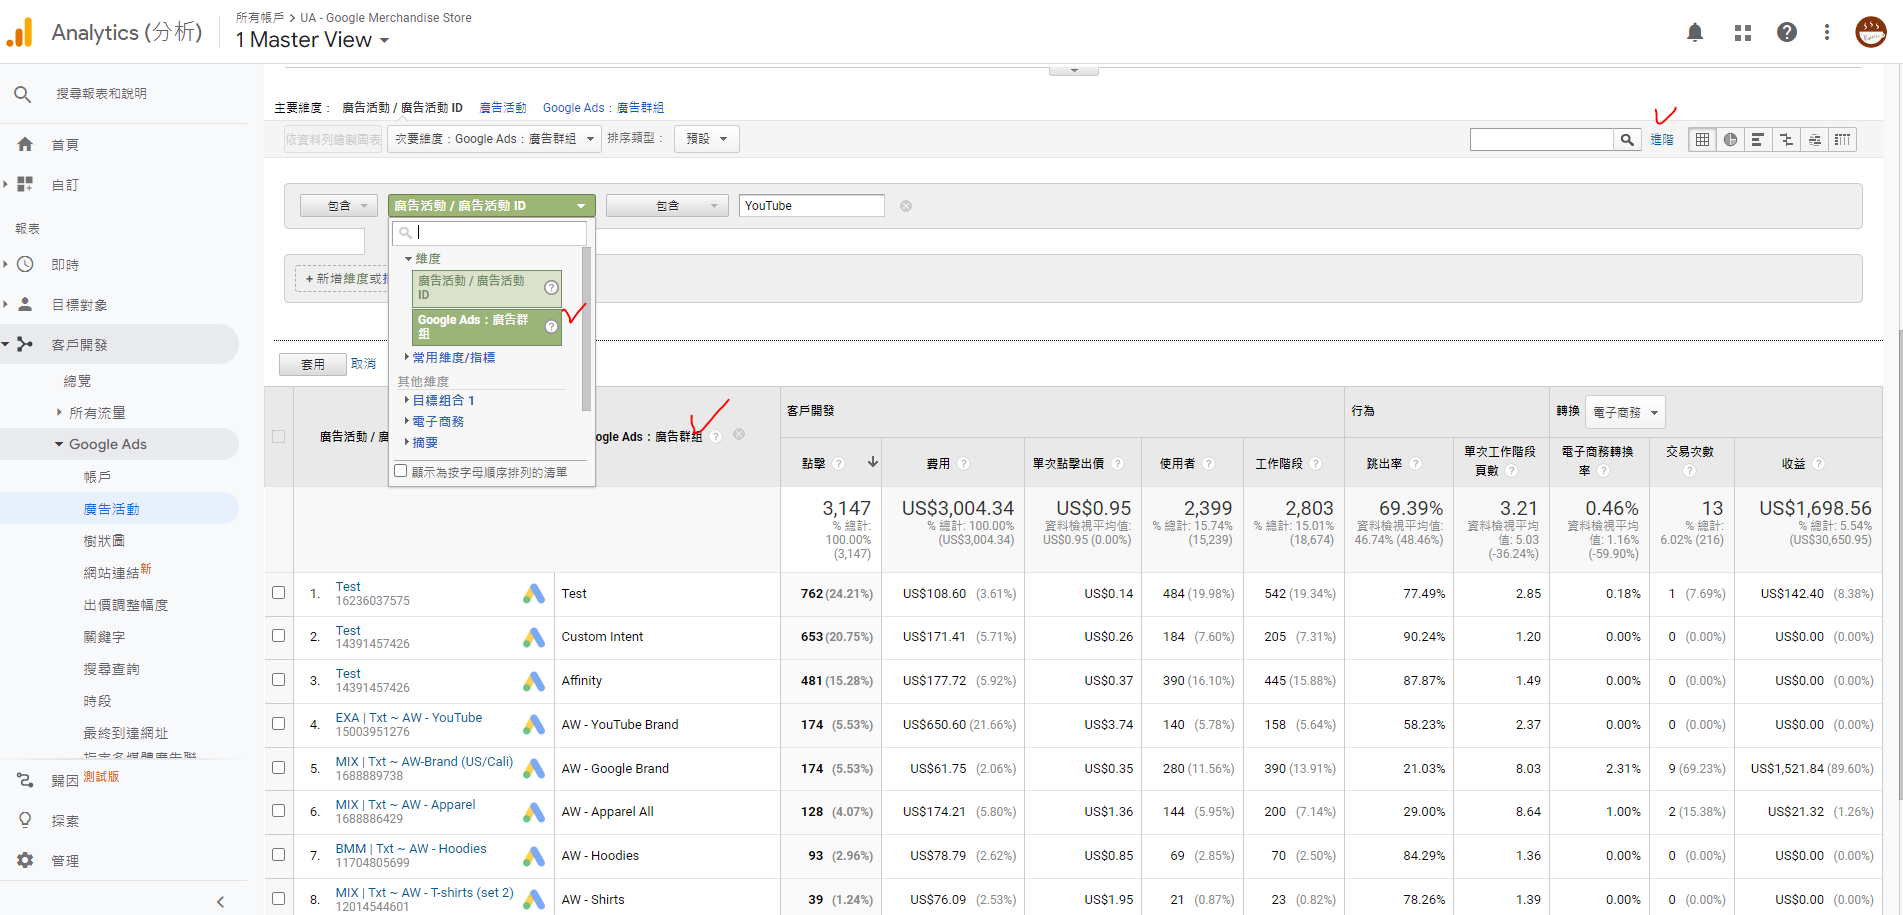Switch to term cloud view icon
Image resolution: width=1903 pixels, height=915 pixels.
pyautogui.click(x=1814, y=140)
